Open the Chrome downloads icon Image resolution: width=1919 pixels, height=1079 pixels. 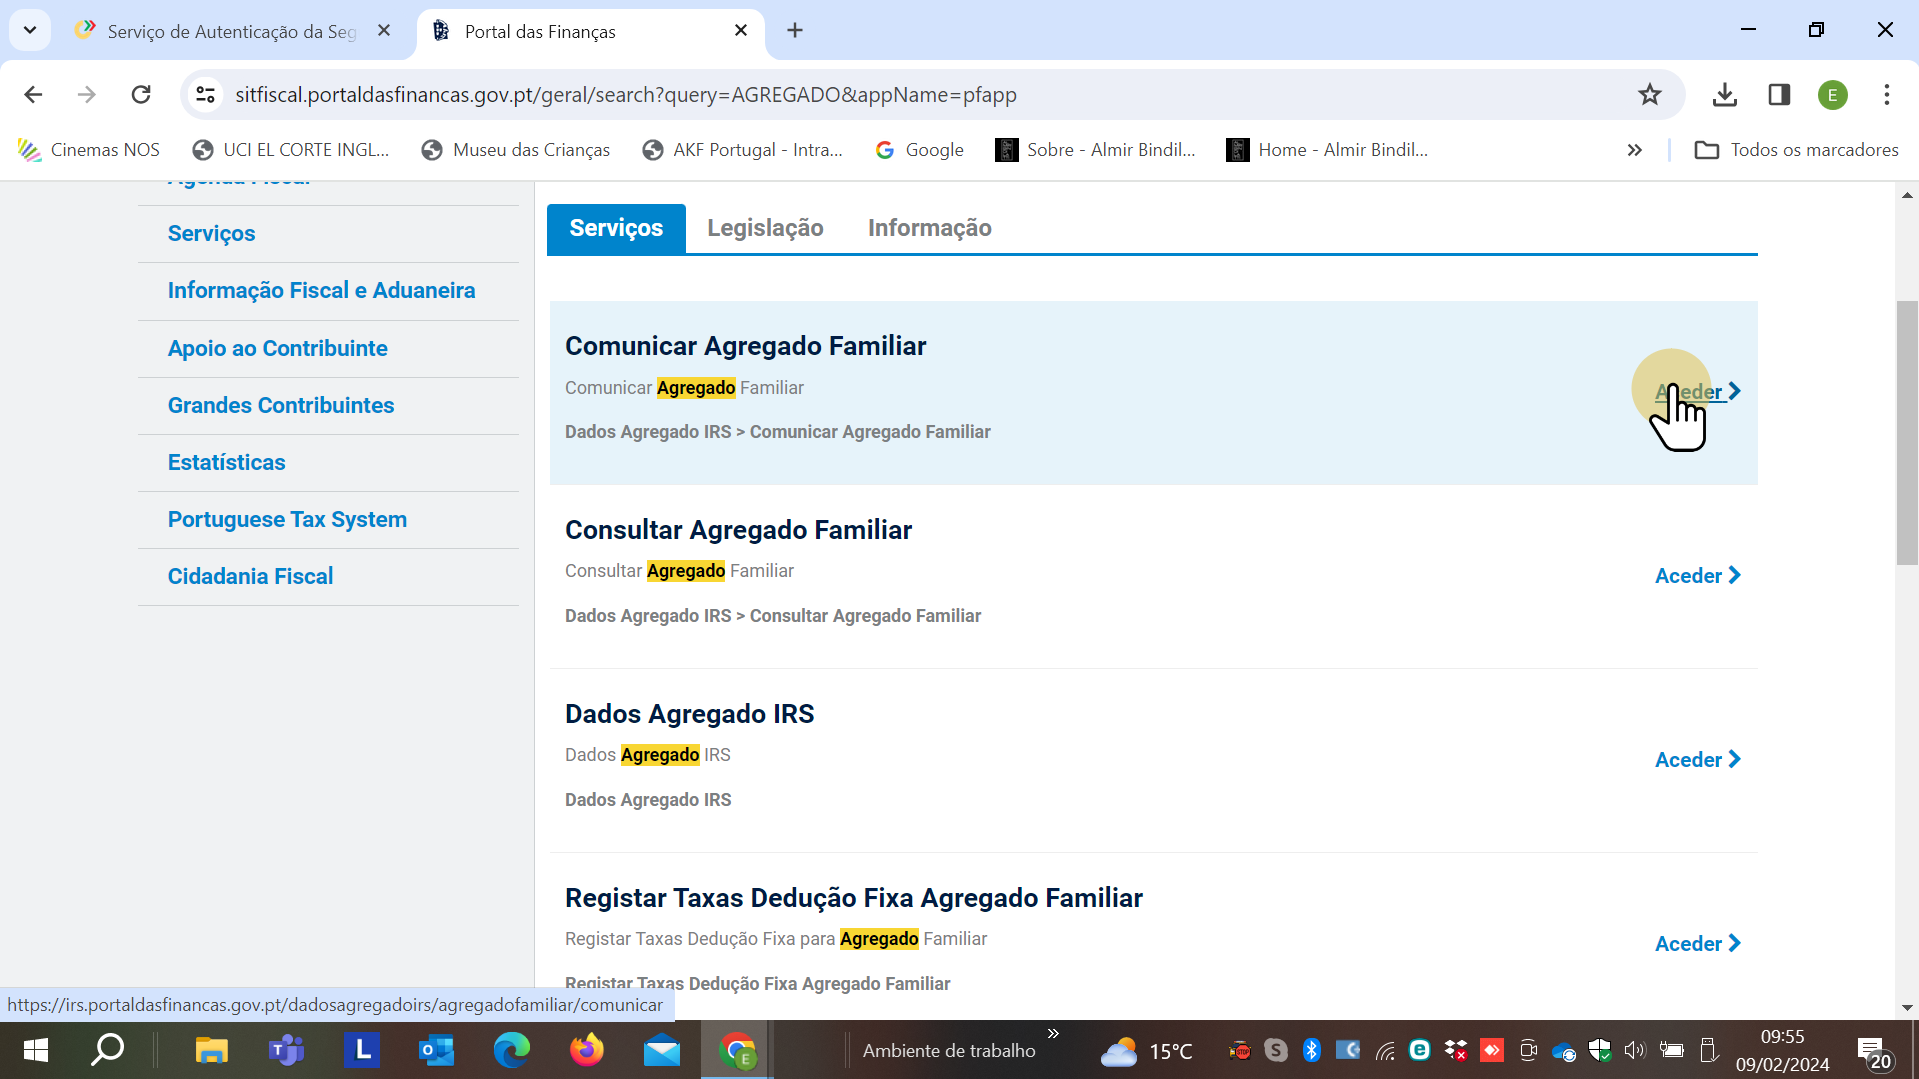[x=1724, y=95]
